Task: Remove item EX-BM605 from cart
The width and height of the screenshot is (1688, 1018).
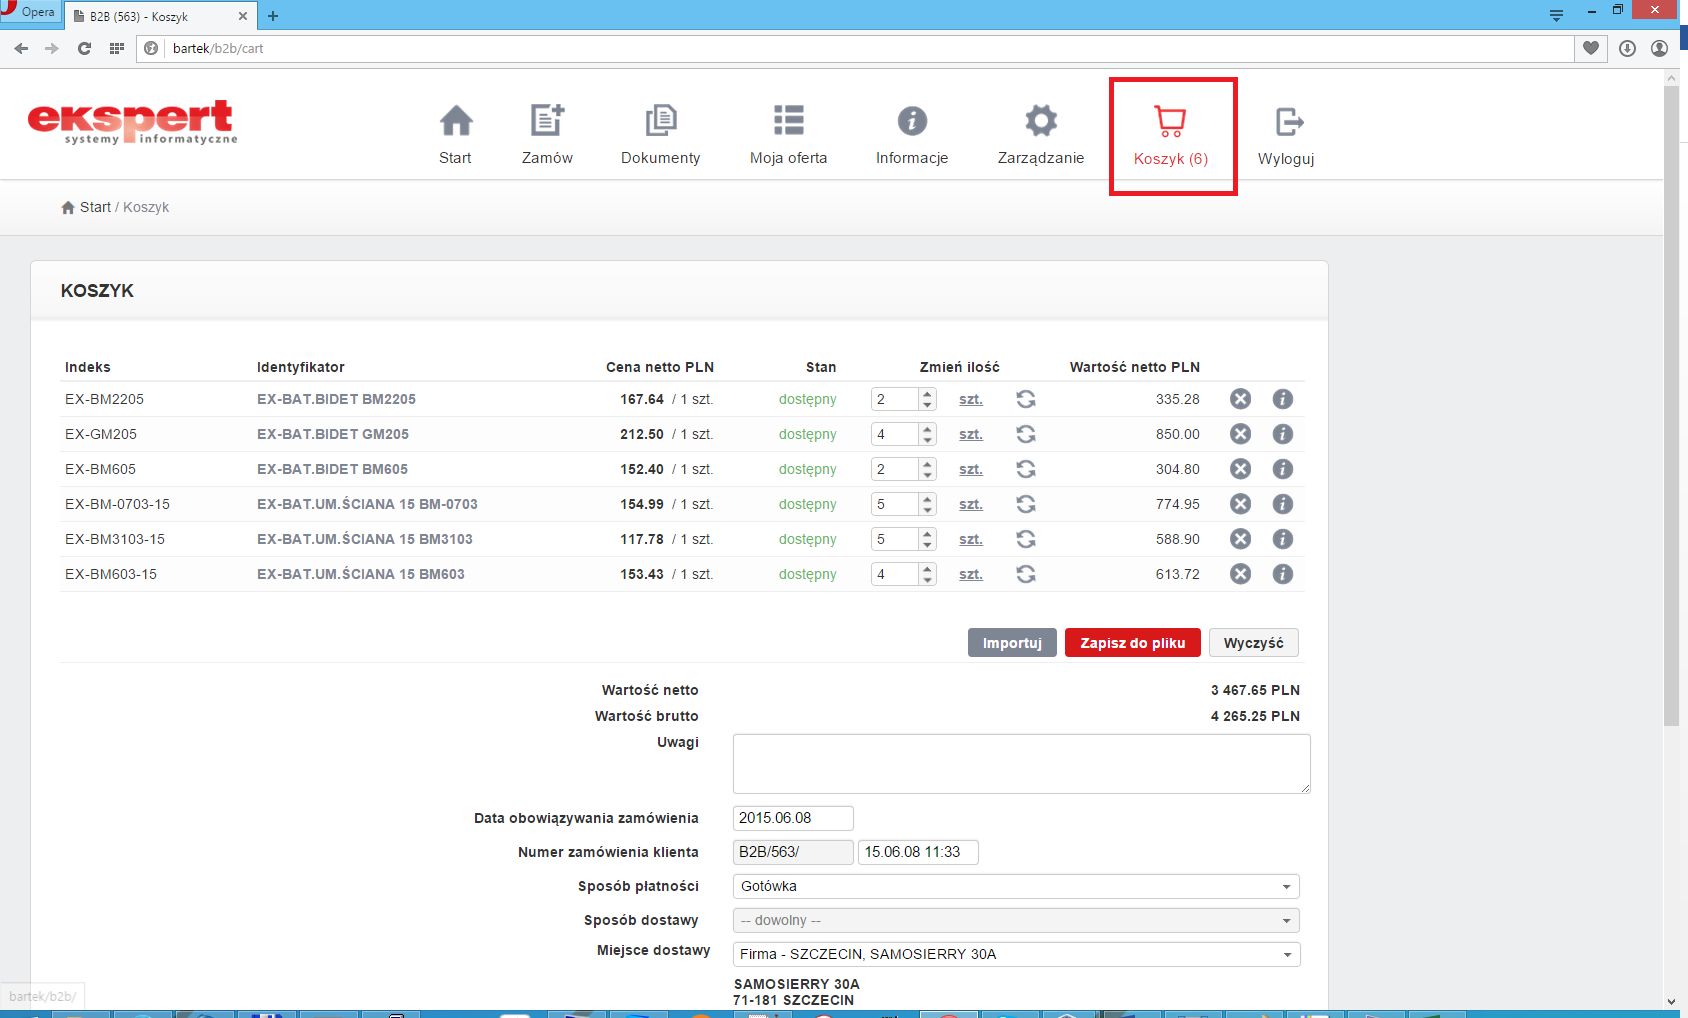Action: coord(1240,469)
